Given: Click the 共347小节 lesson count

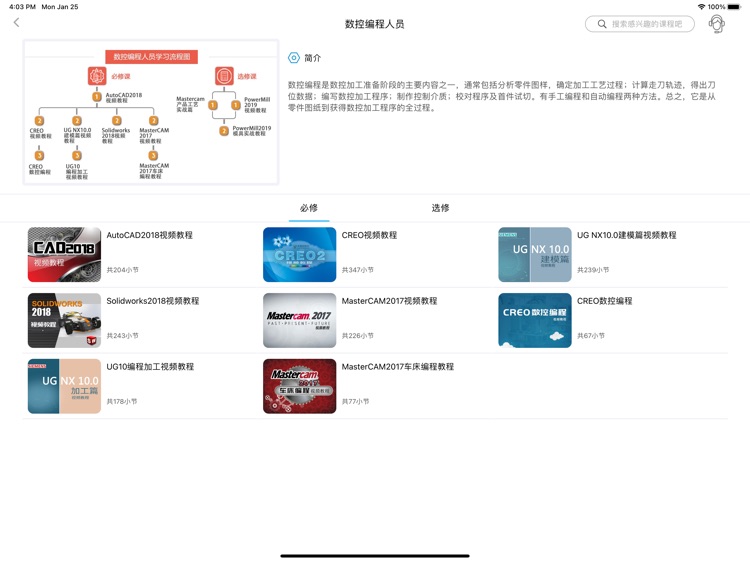Looking at the screenshot, I should click(358, 270).
